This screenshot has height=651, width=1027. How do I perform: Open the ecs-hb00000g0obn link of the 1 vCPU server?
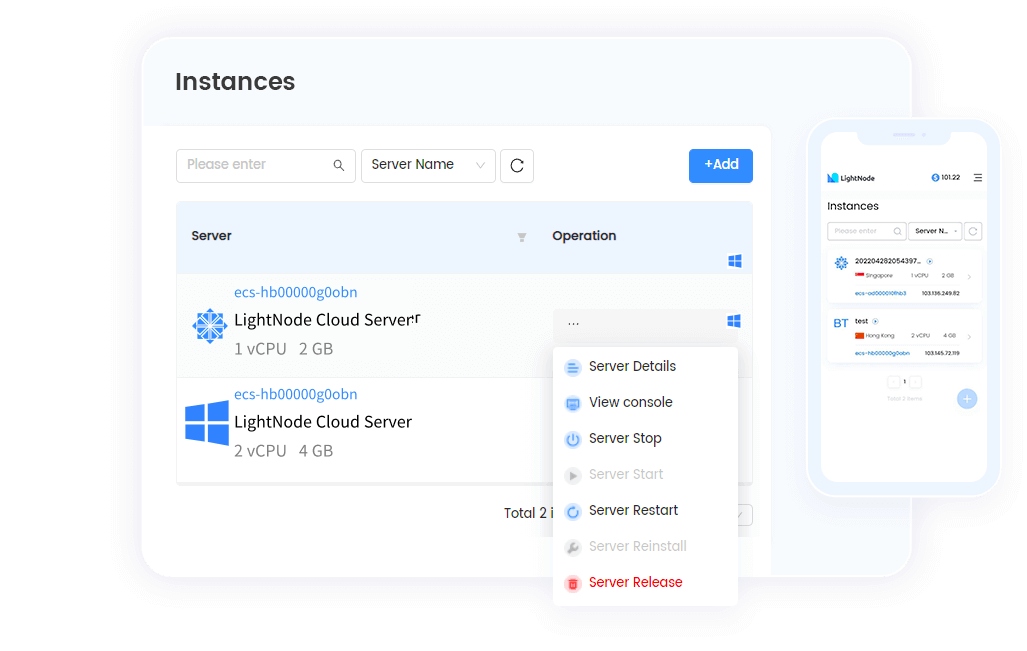(295, 292)
